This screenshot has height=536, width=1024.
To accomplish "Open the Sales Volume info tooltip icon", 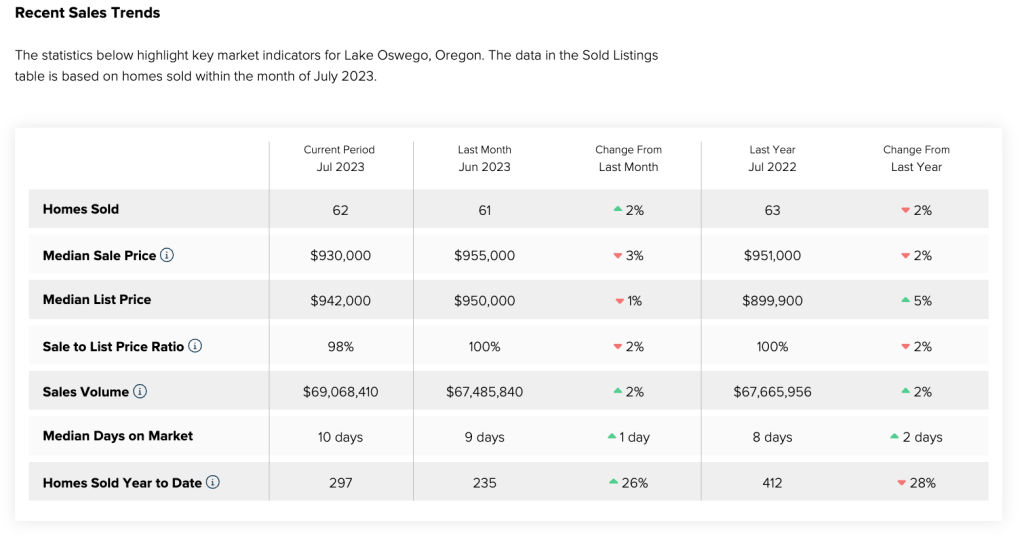I will click(140, 391).
